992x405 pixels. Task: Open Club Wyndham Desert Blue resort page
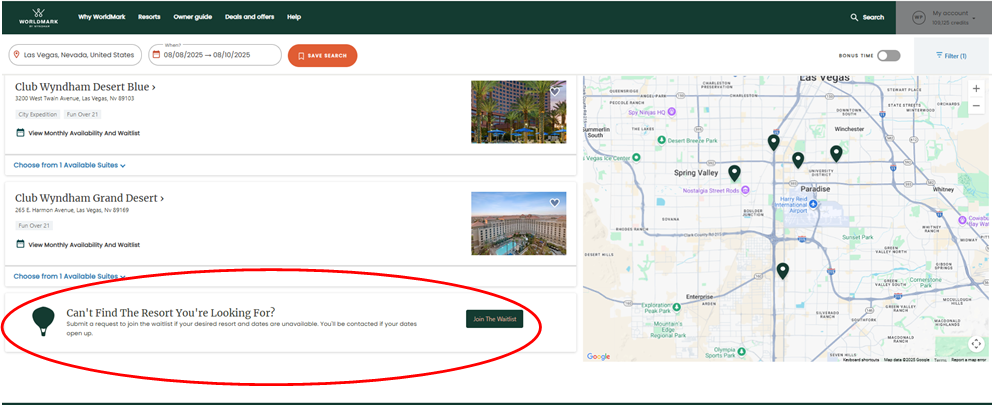coord(85,87)
